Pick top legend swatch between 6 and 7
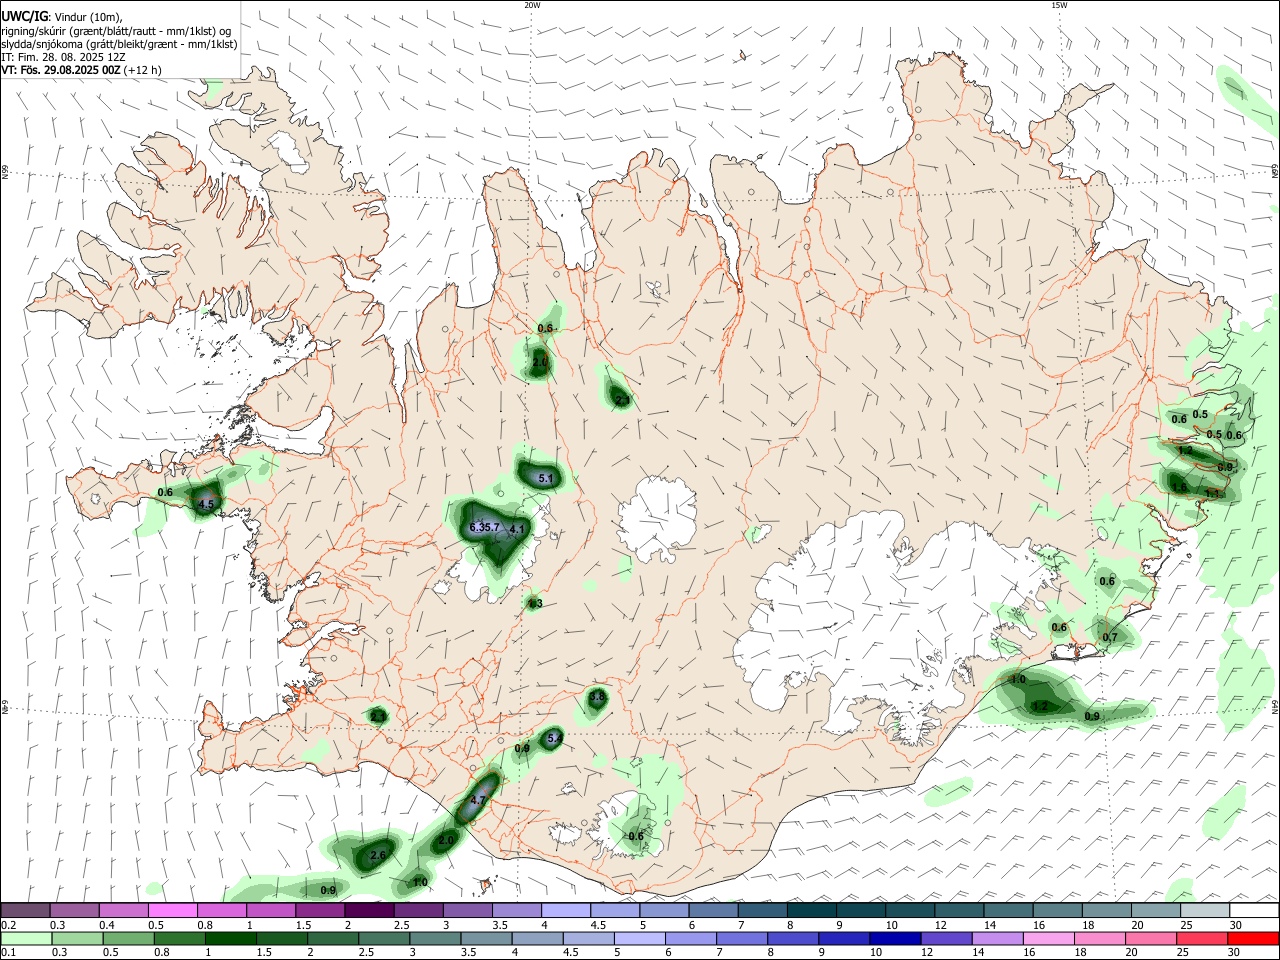 [712, 910]
